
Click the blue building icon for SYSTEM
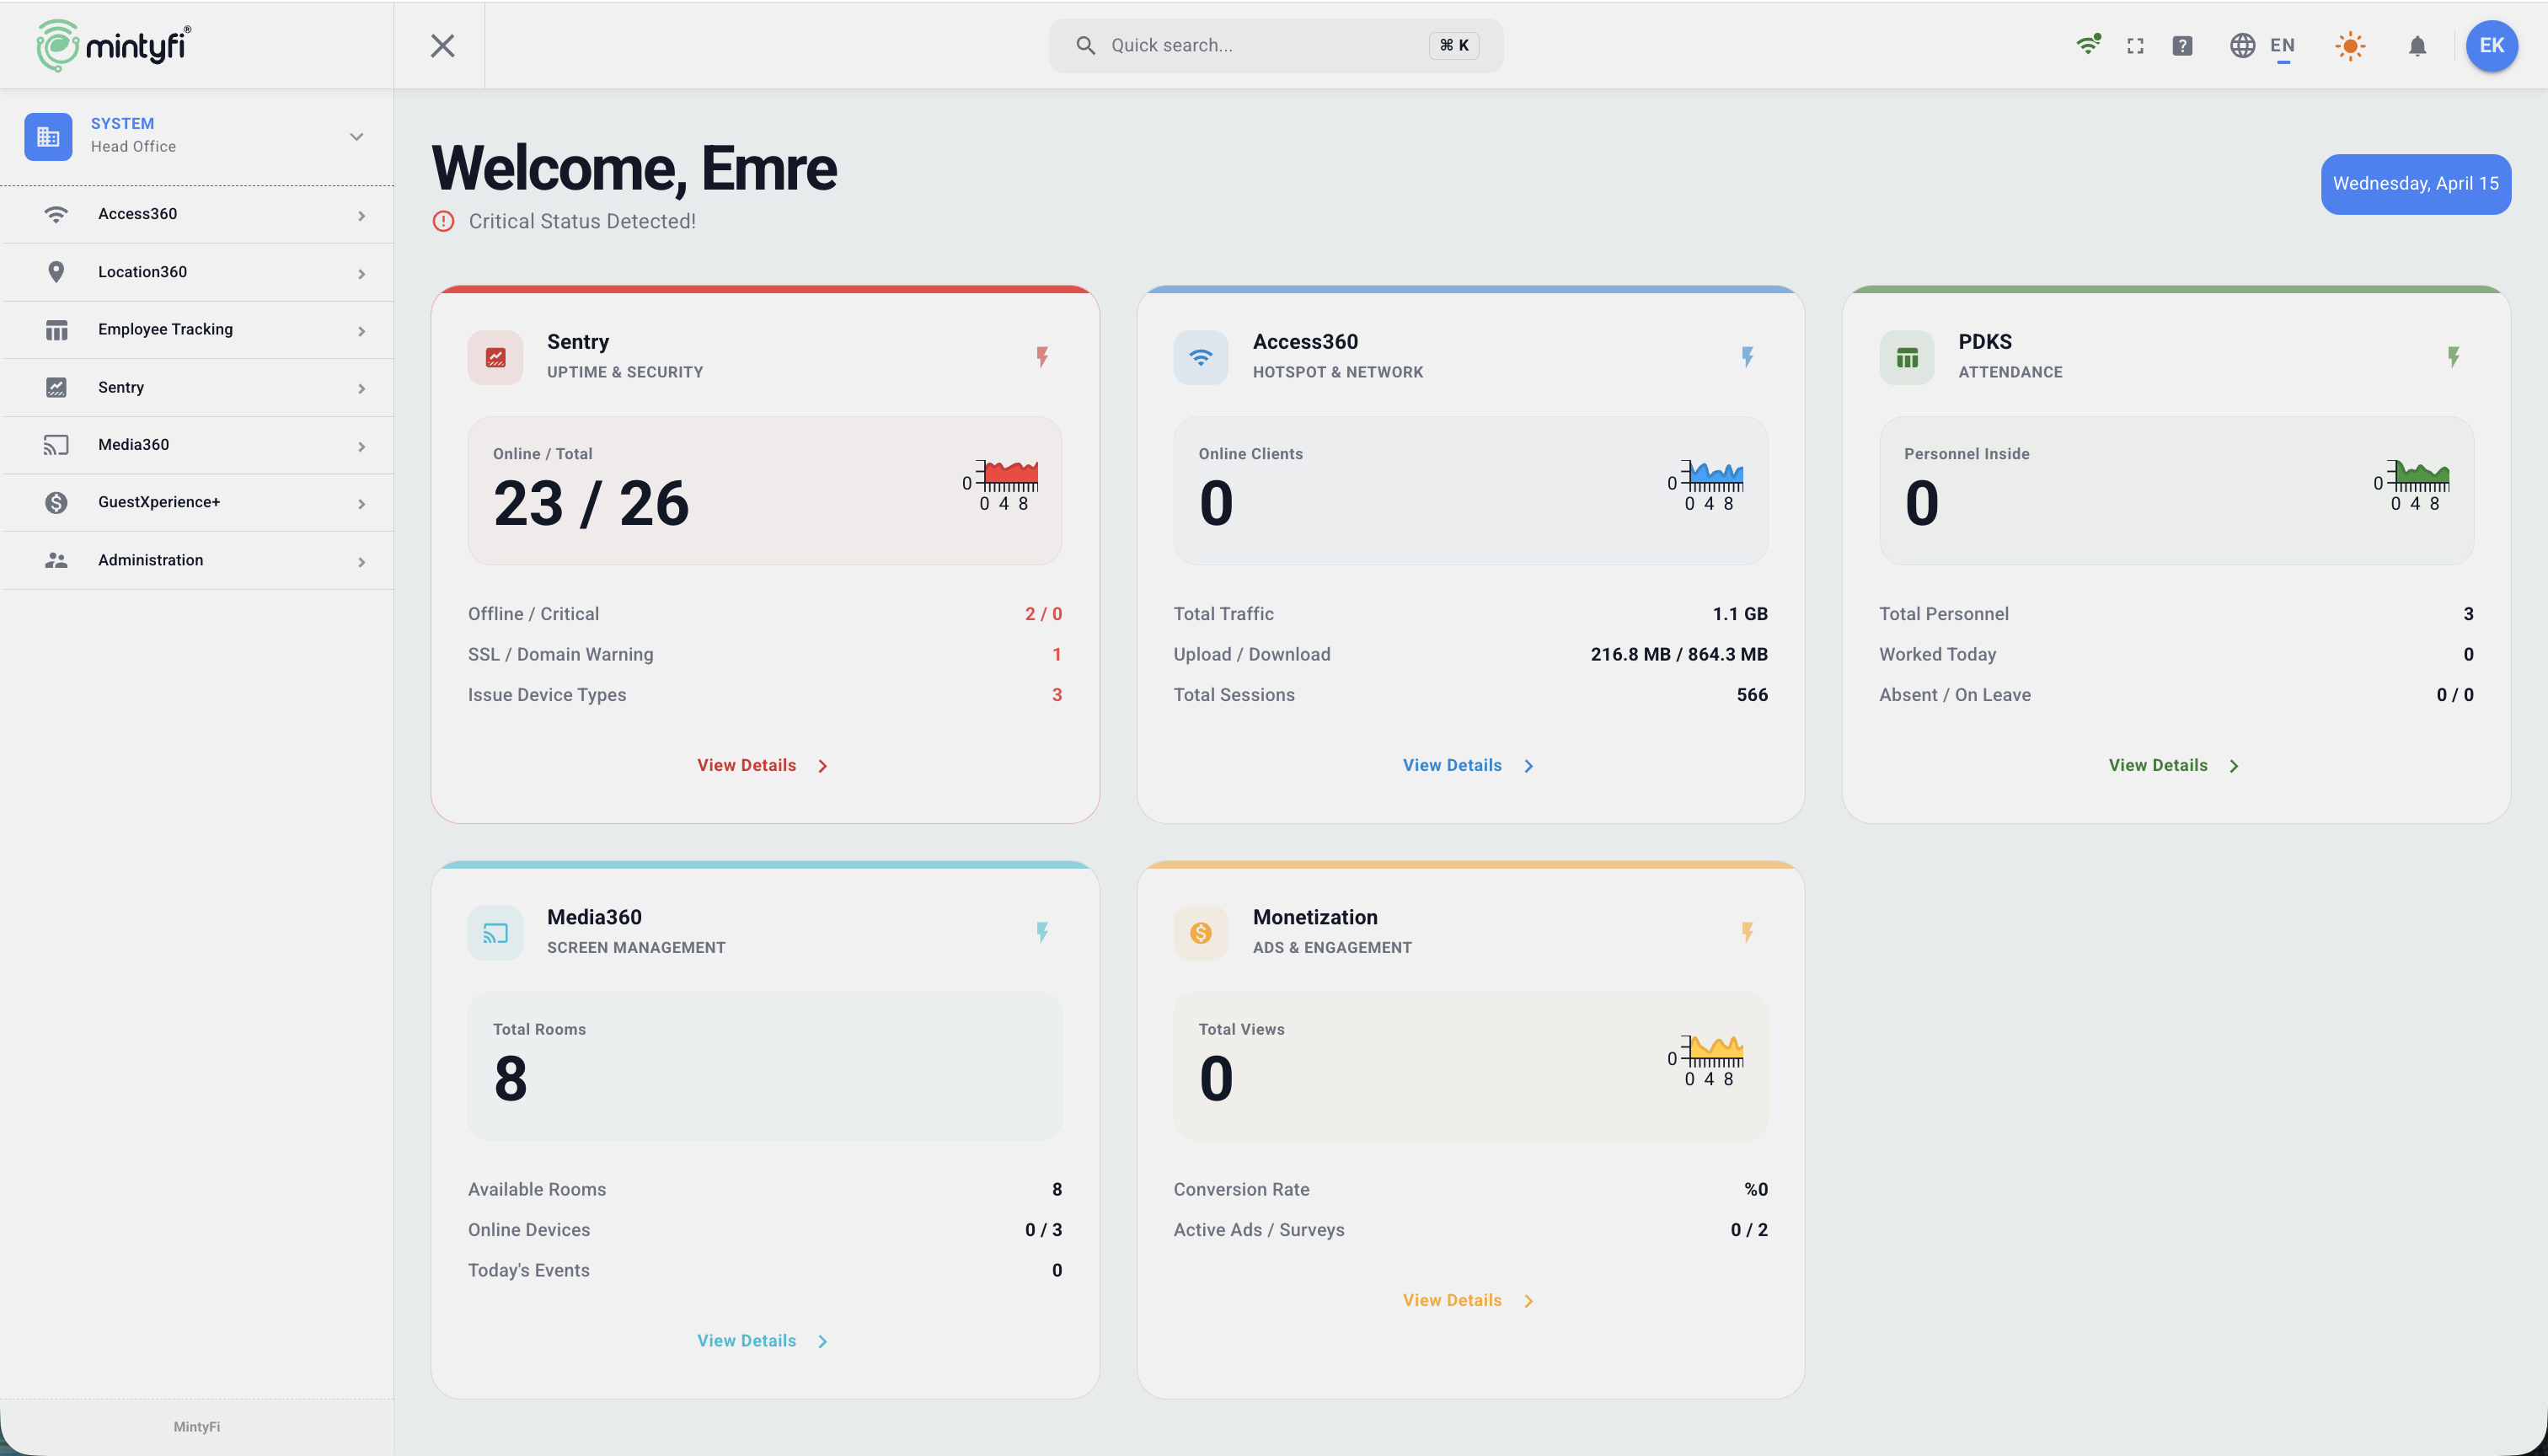48,136
